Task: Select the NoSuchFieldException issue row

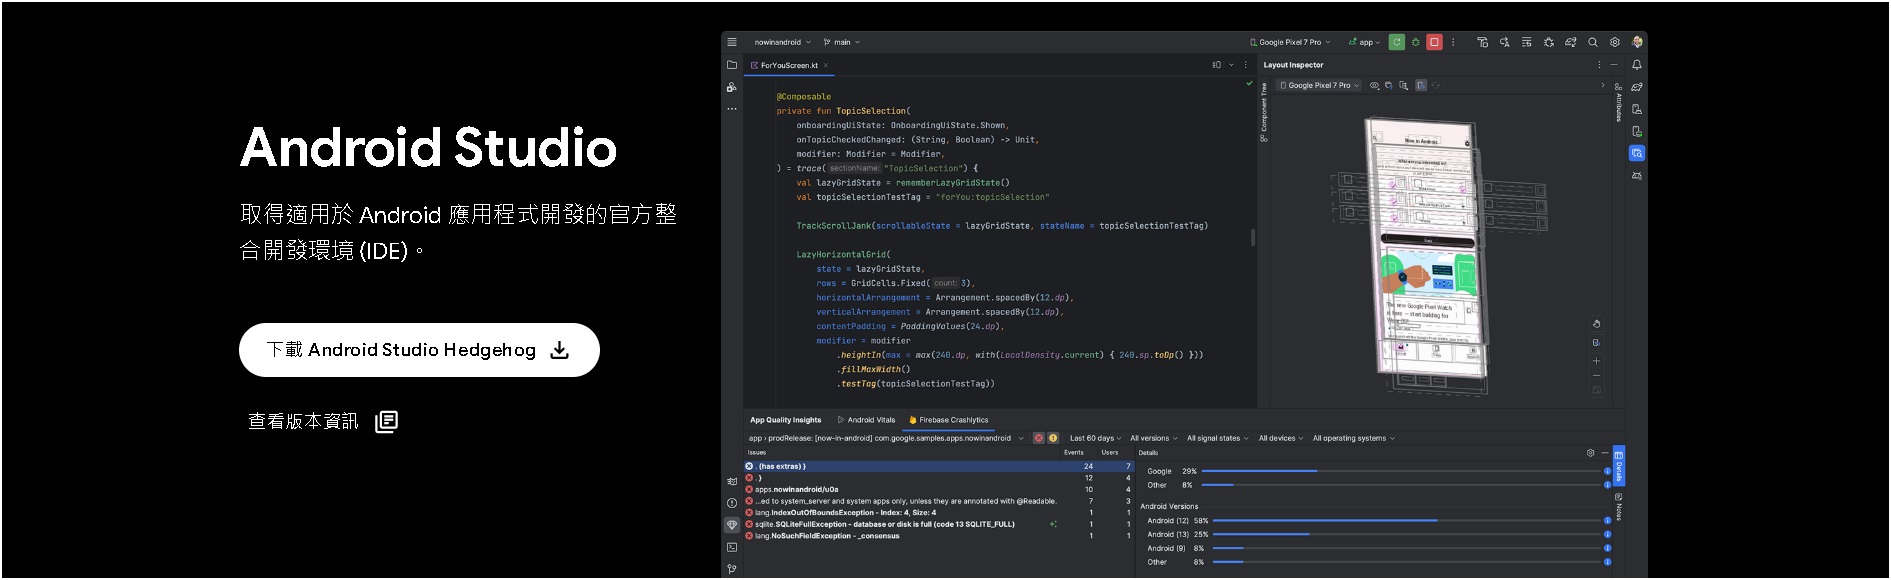Action: click(x=938, y=536)
